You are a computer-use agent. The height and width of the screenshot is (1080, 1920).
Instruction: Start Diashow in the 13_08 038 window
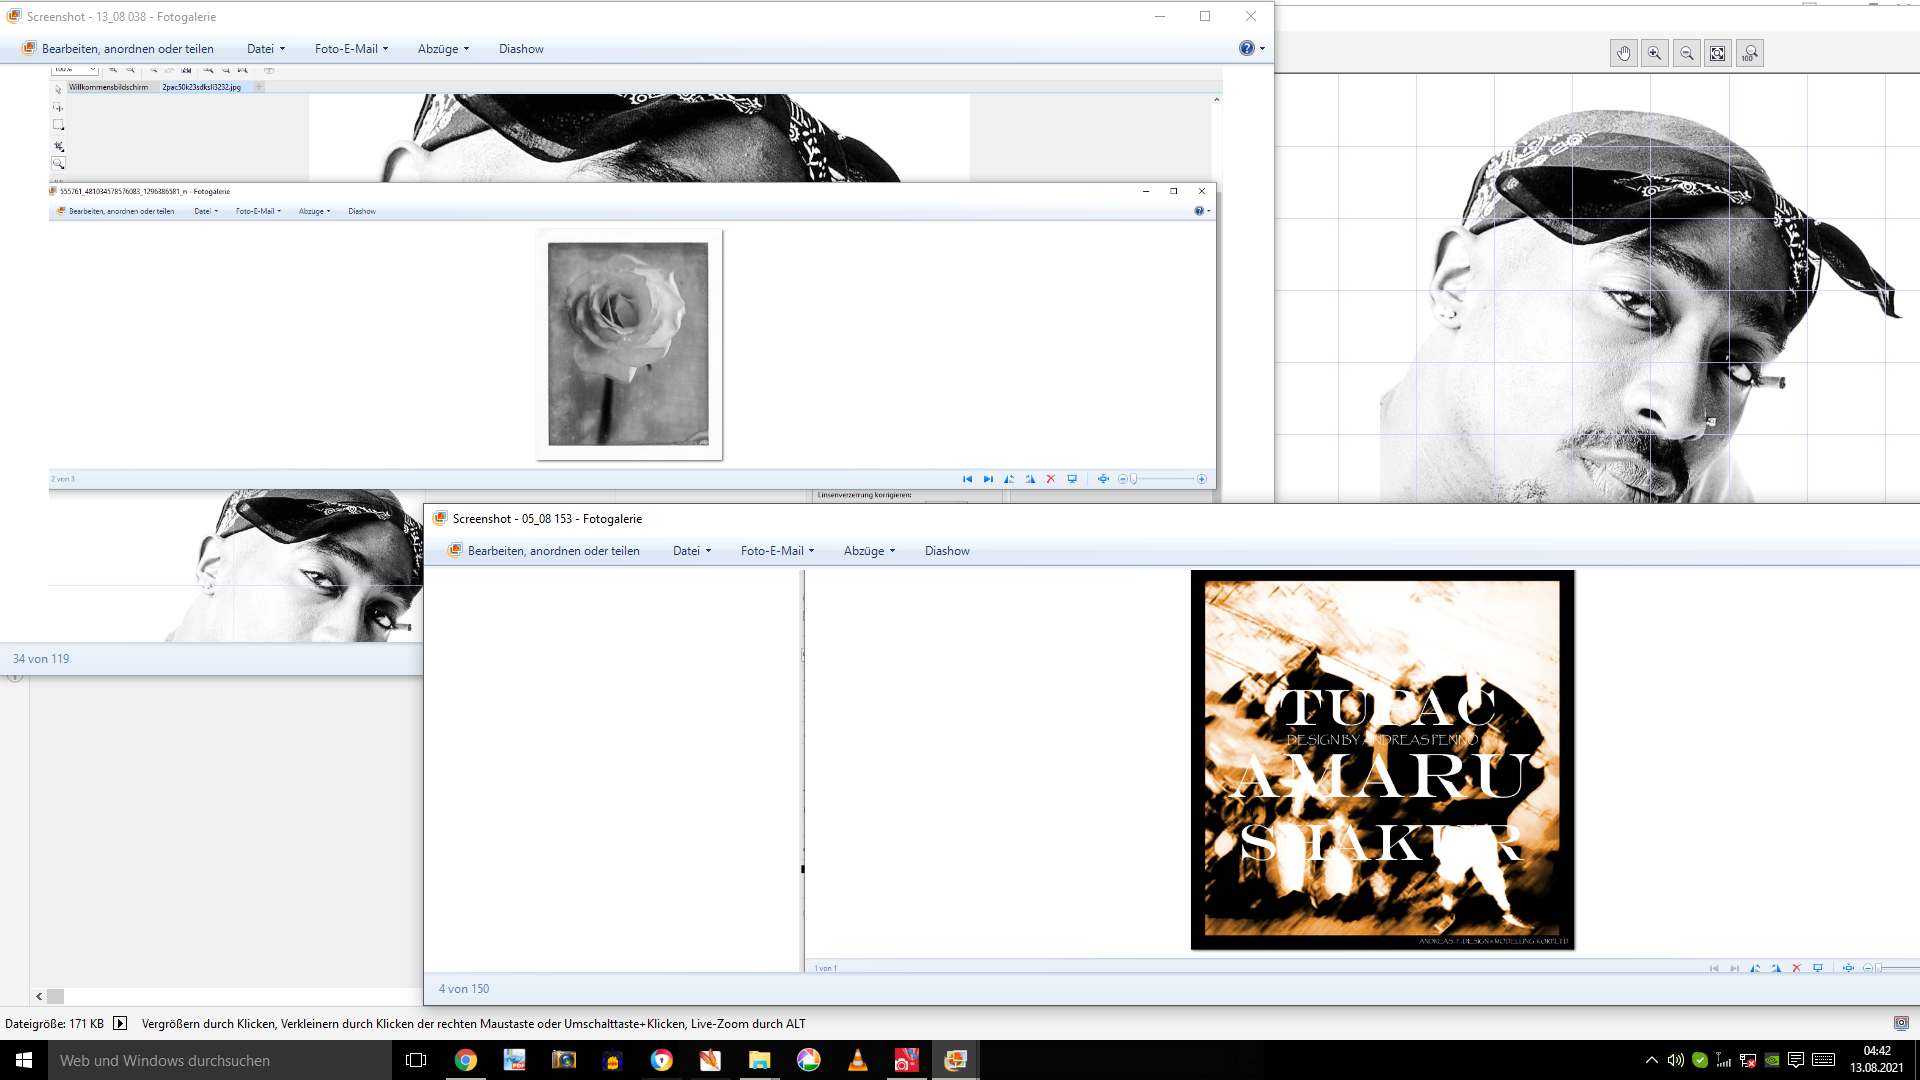point(521,49)
